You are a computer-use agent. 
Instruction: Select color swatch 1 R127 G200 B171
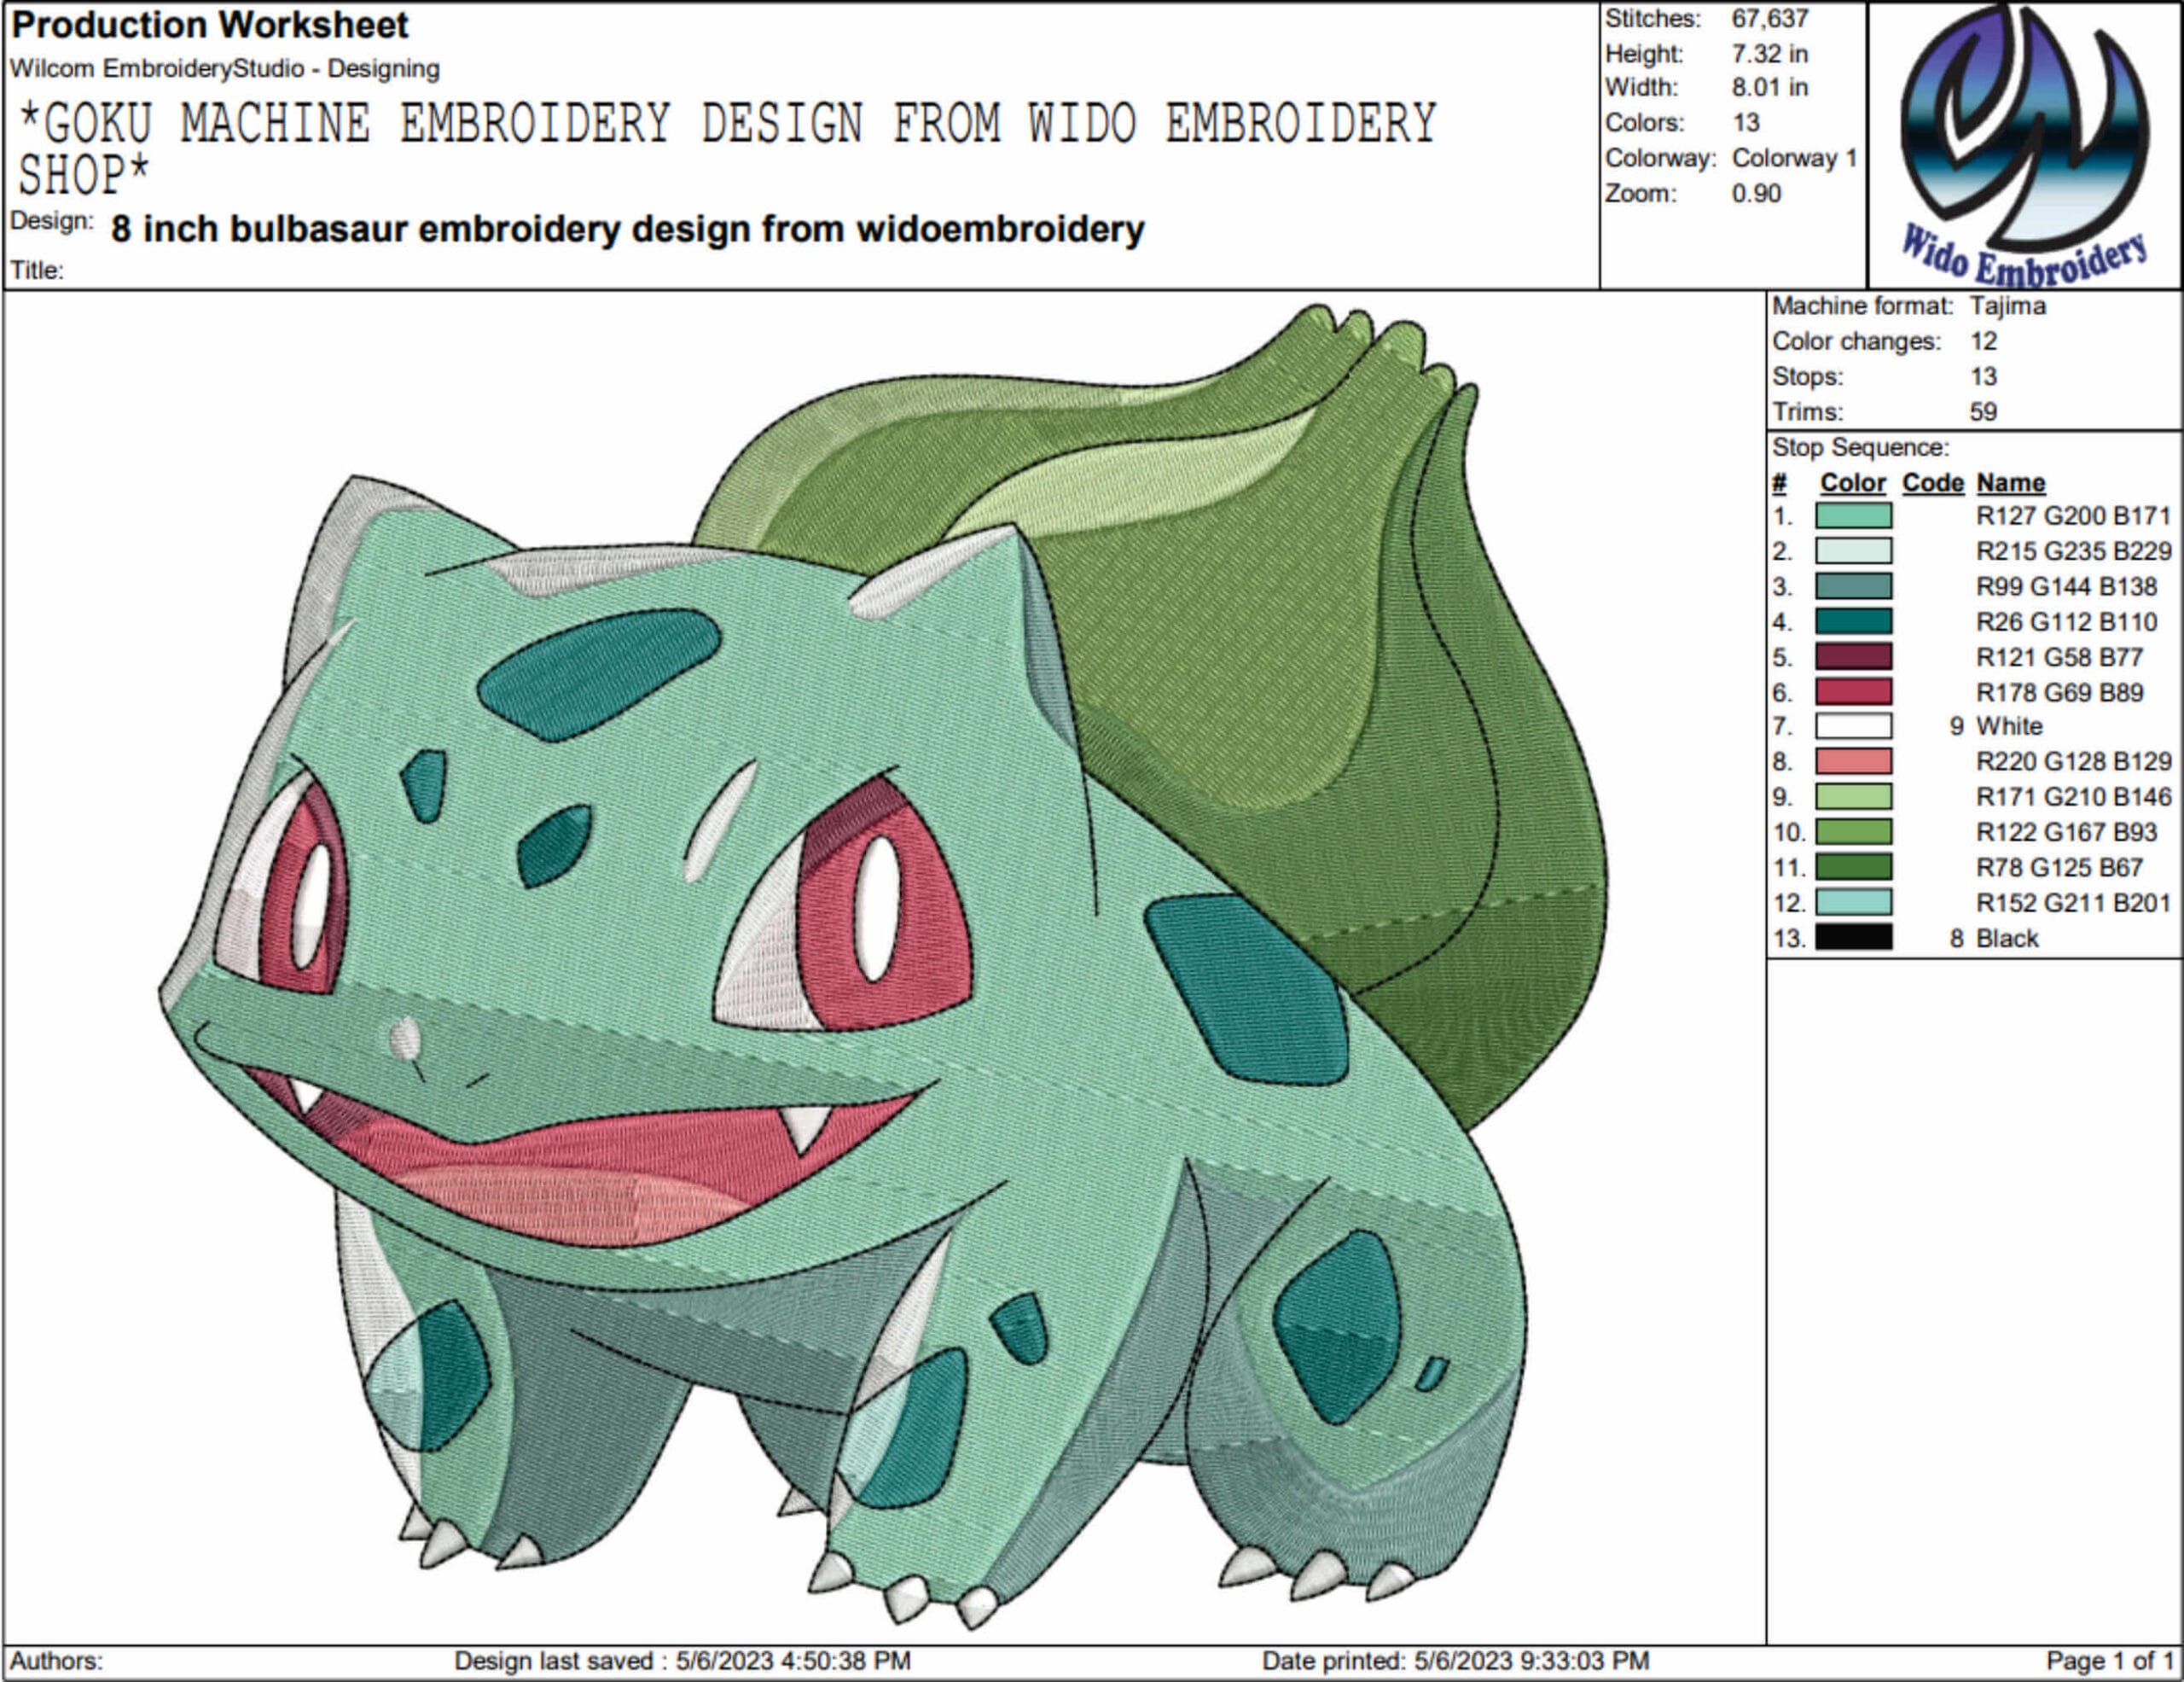tap(1853, 516)
